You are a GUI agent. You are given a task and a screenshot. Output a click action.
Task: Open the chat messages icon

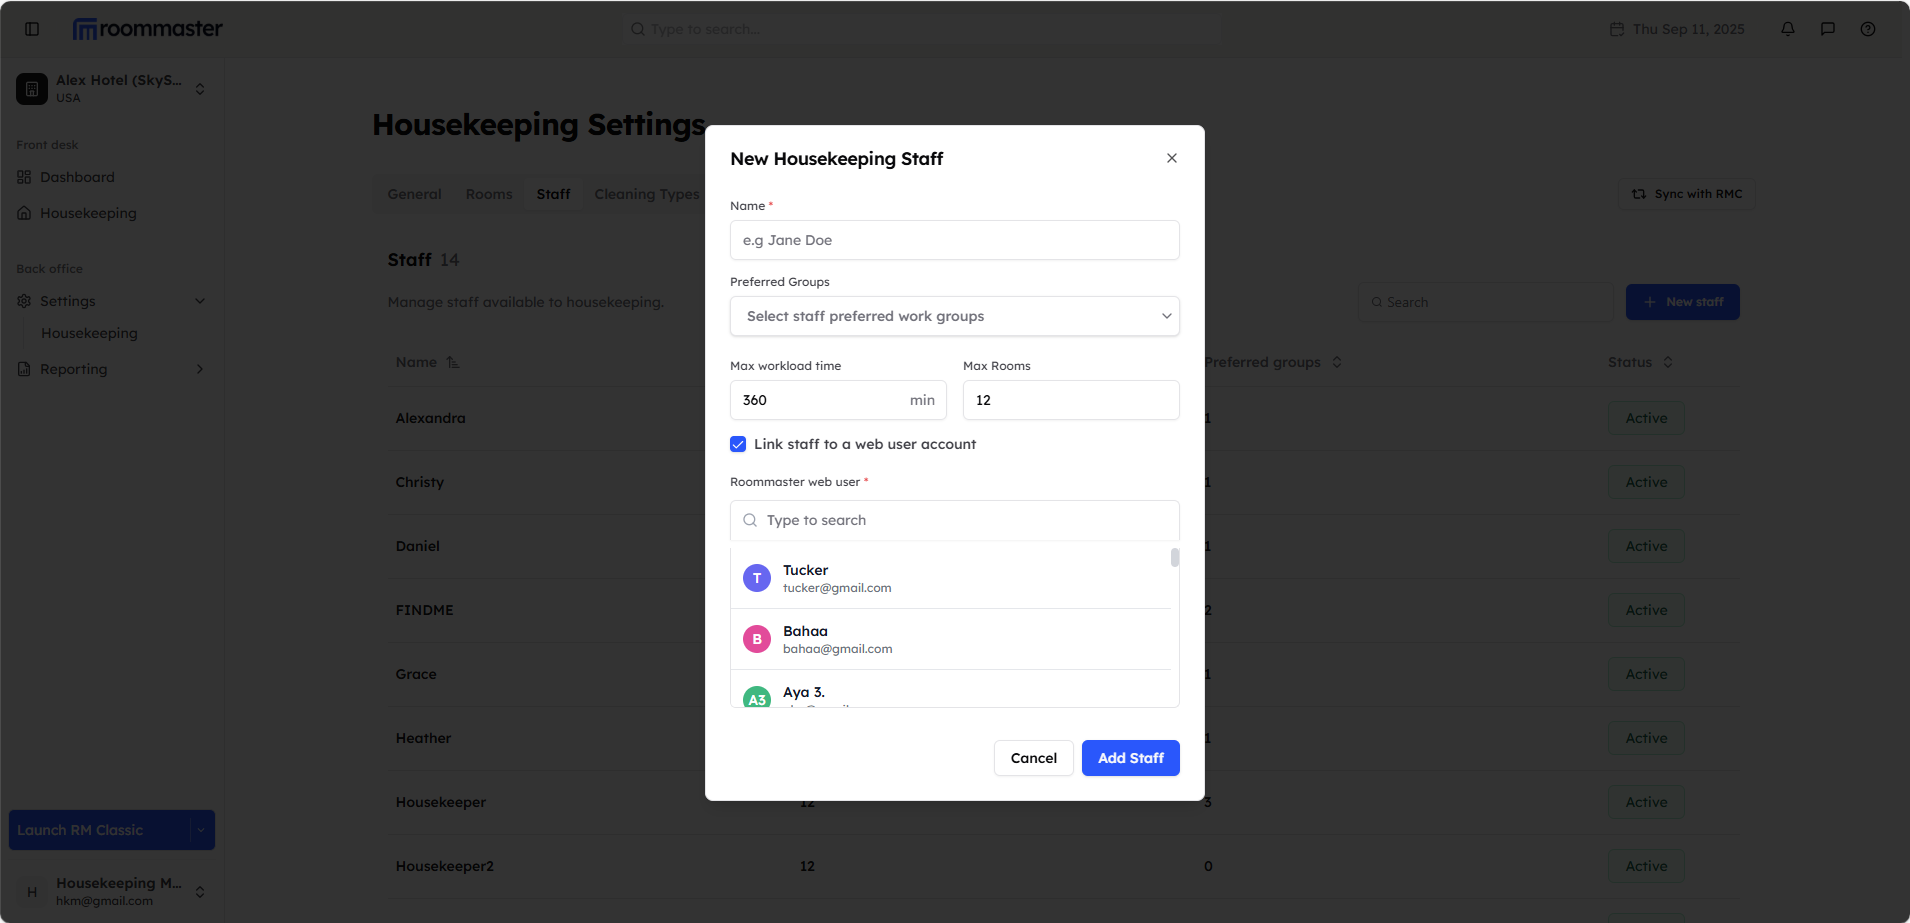click(x=1827, y=29)
